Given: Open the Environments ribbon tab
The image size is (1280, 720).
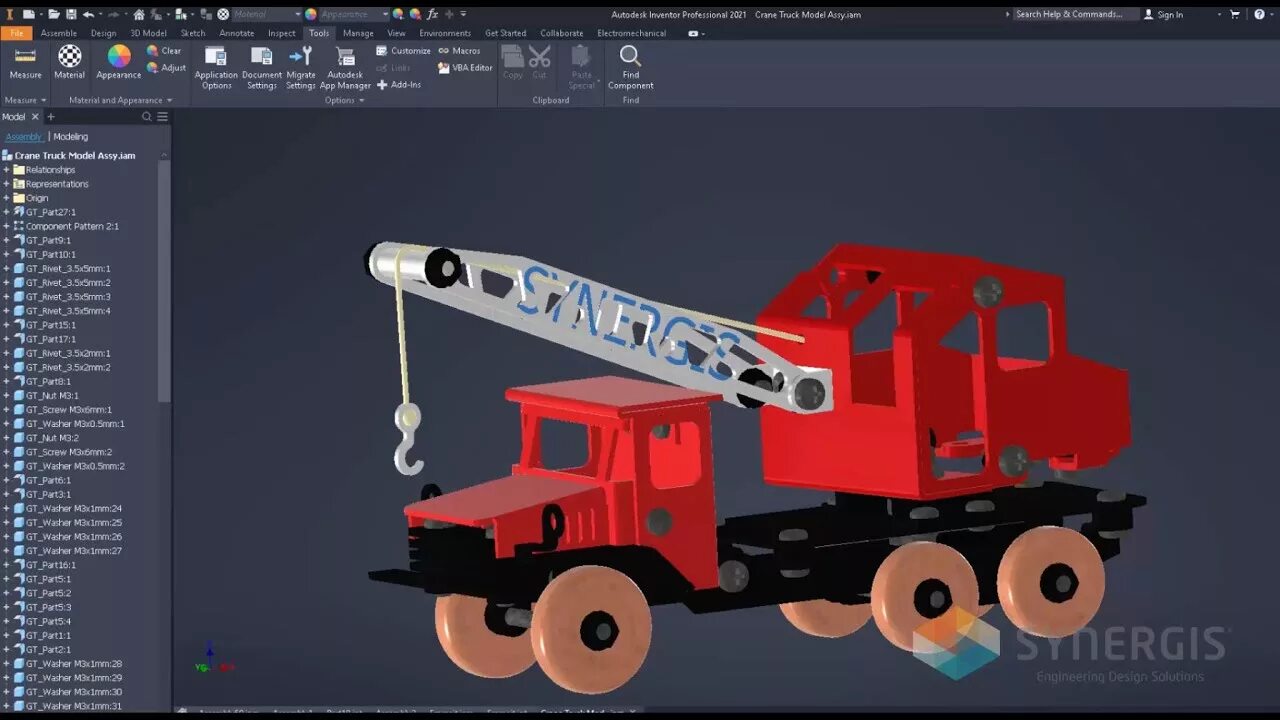Looking at the screenshot, I should pyautogui.click(x=445, y=33).
